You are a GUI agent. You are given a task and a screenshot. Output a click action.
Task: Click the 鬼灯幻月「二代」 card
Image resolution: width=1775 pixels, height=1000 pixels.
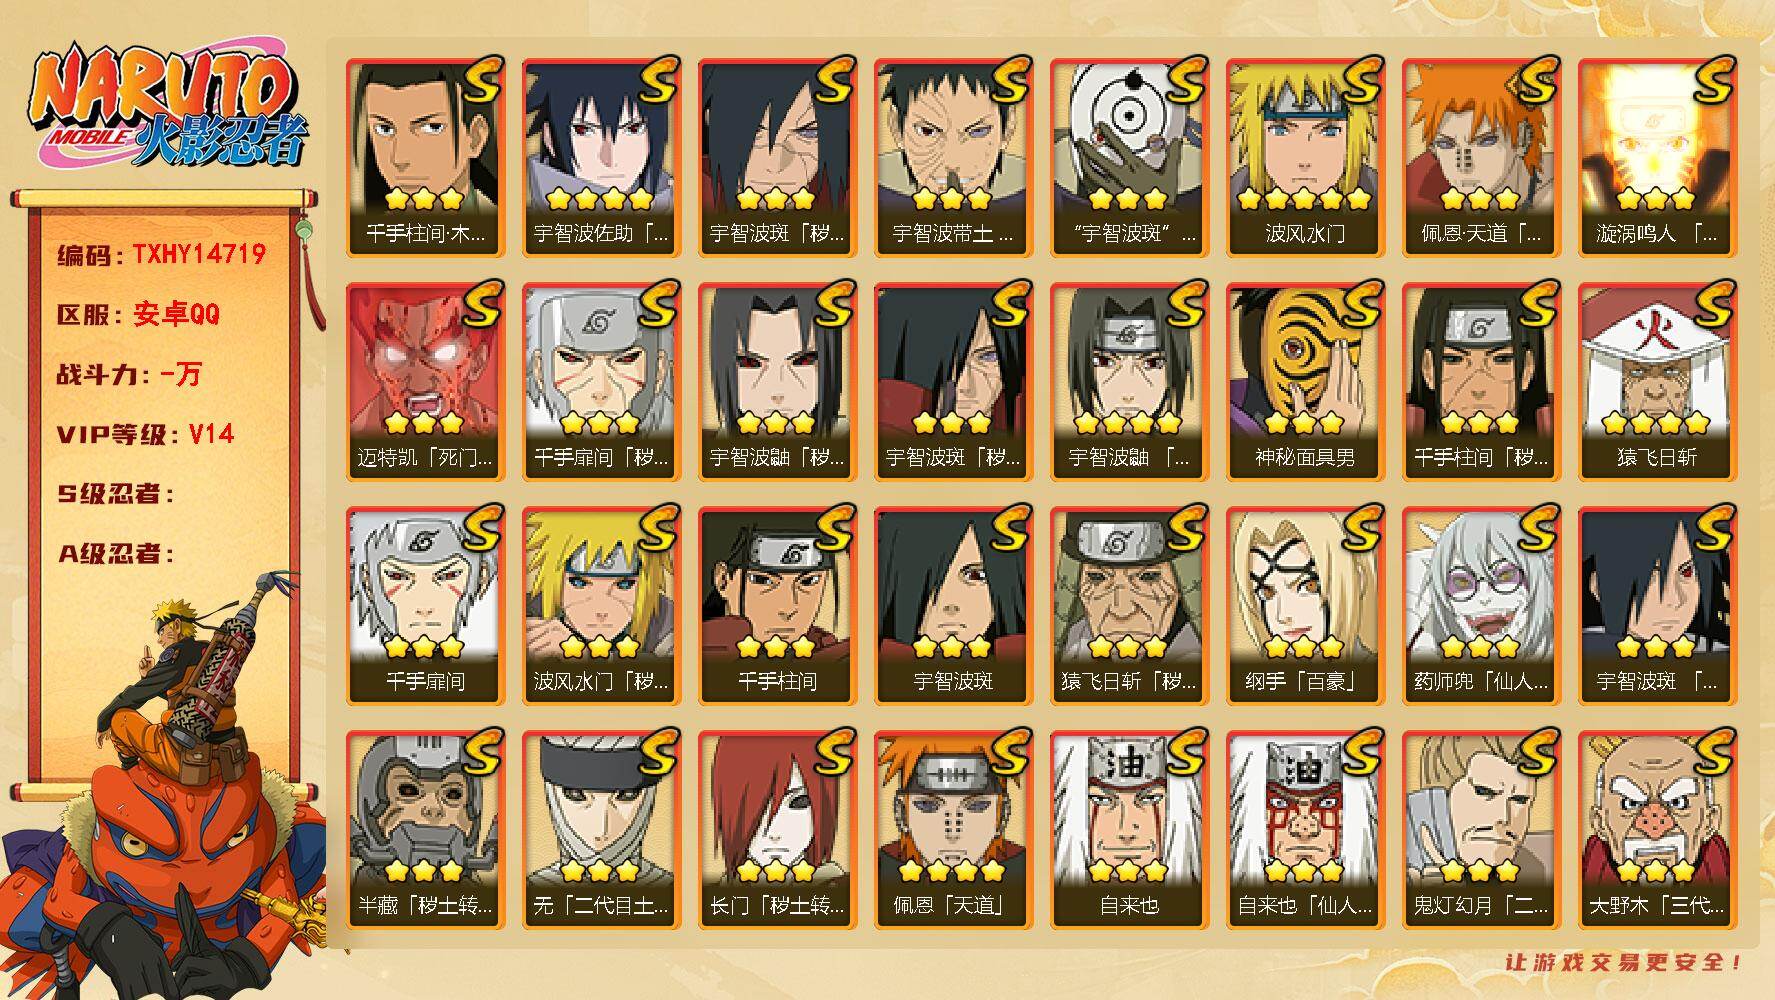coord(1481,830)
